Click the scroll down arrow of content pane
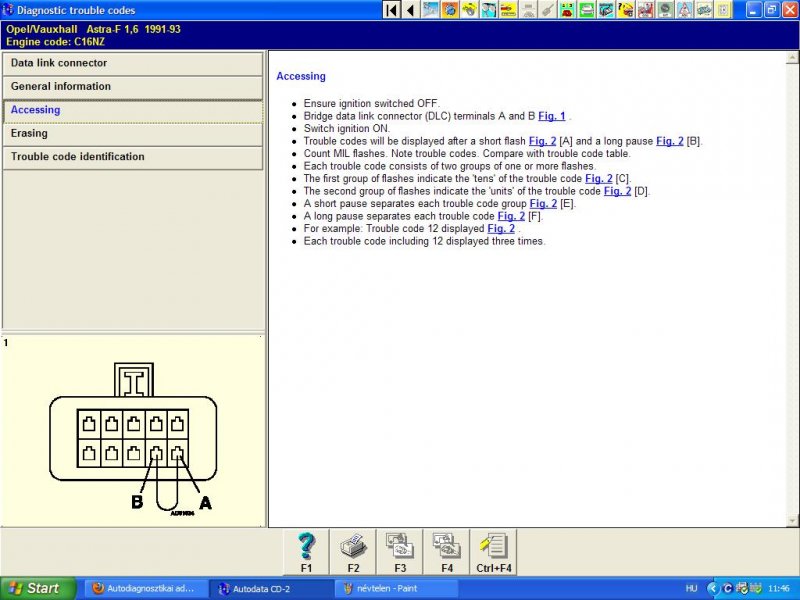 [792, 520]
